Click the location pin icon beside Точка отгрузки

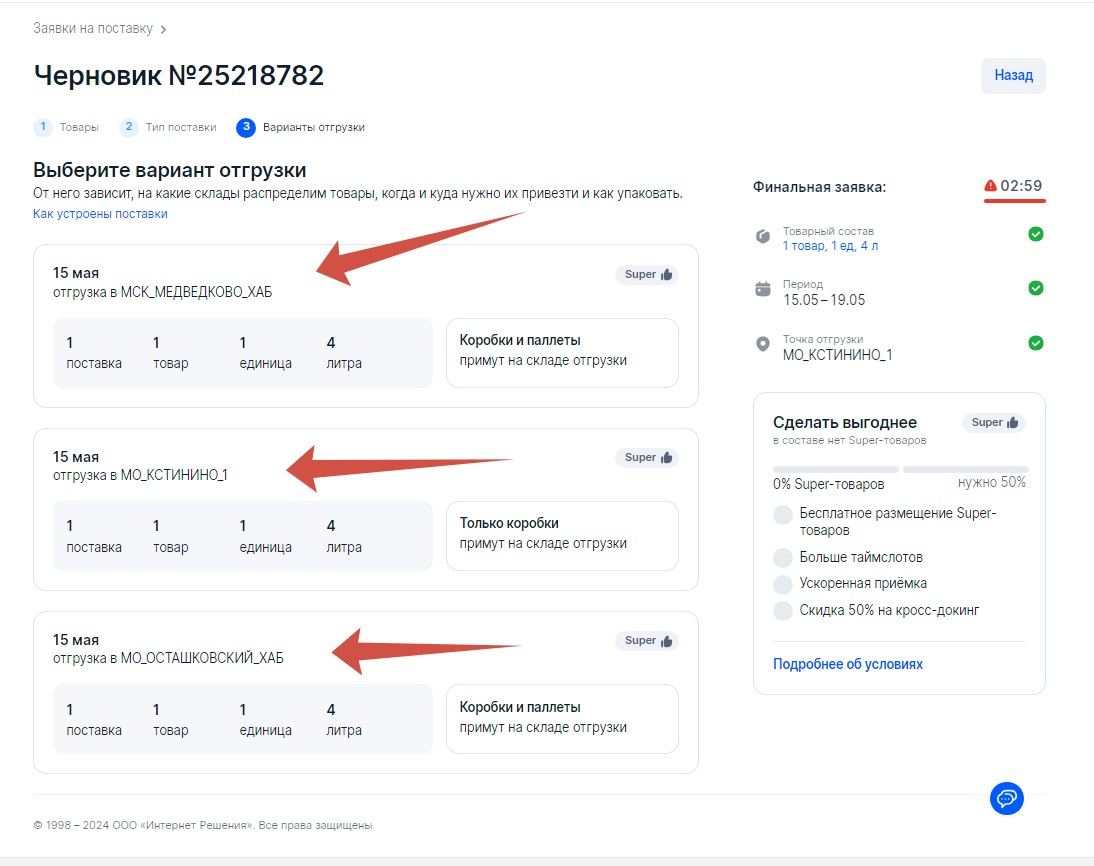pyautogui.click(x=763, y=344)
